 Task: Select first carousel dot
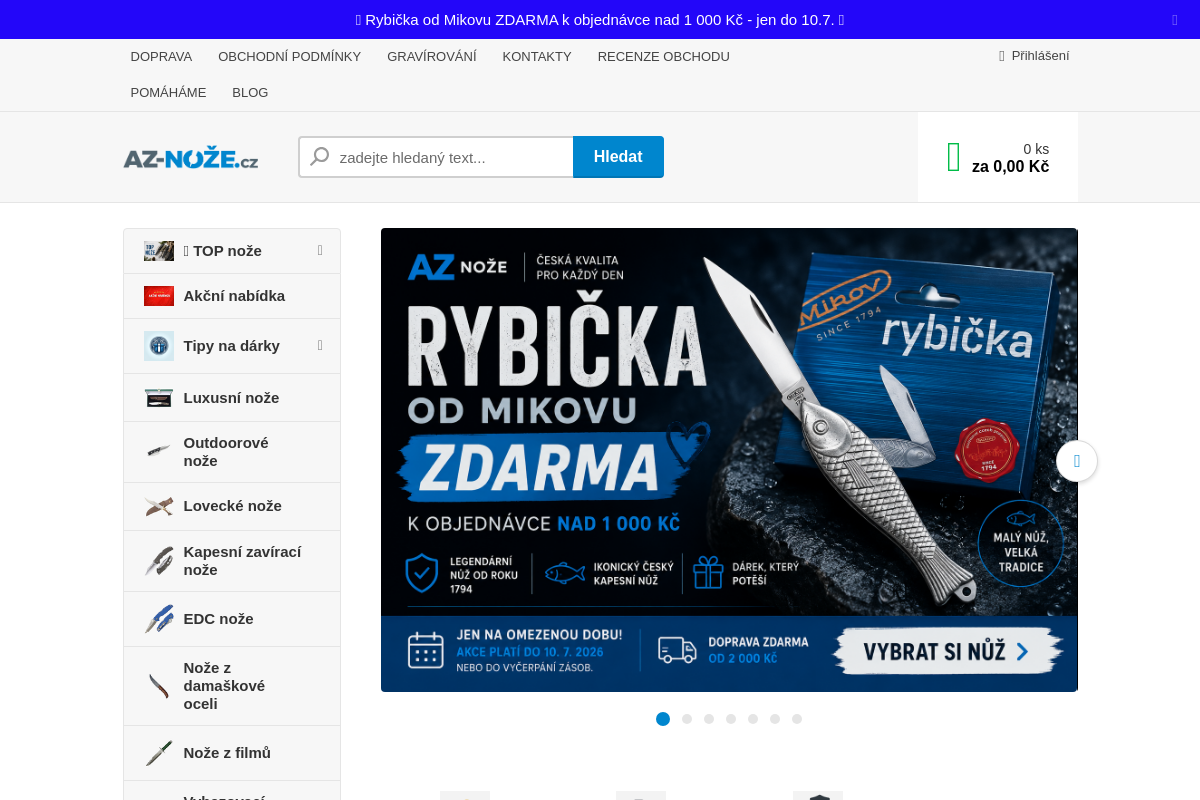click(x=663, y=719)
